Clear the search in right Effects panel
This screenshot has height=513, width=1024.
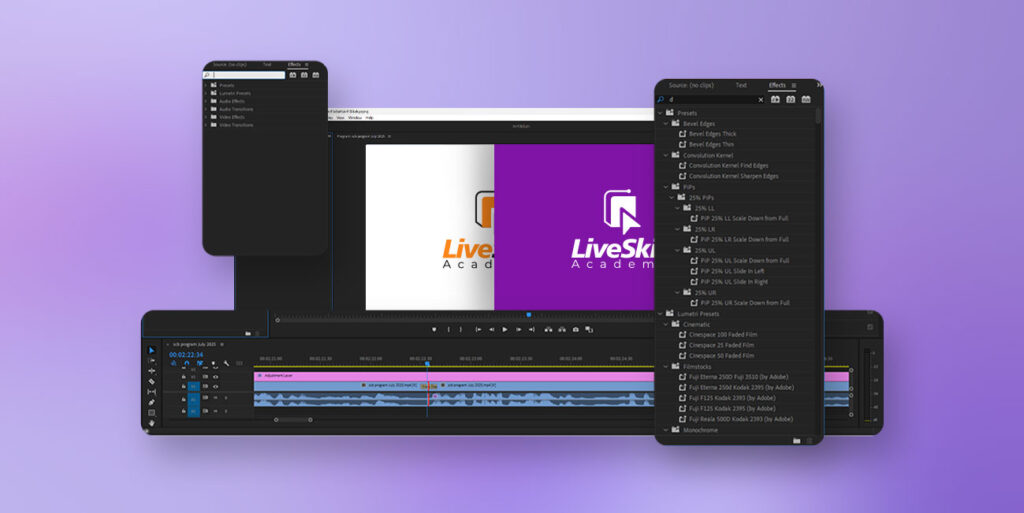[x=761, y=100]
